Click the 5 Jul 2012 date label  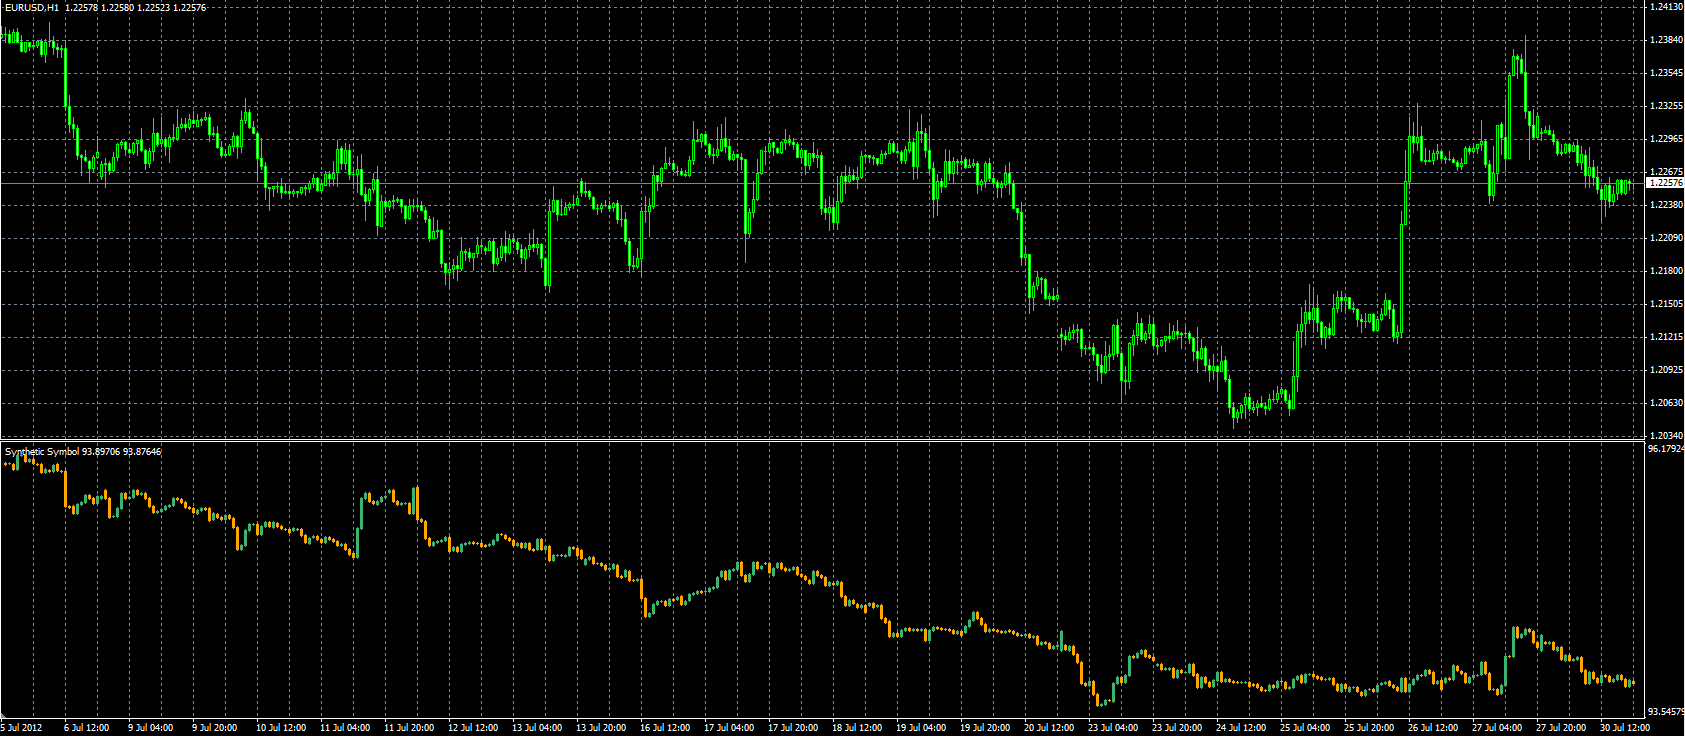(21, 728)
